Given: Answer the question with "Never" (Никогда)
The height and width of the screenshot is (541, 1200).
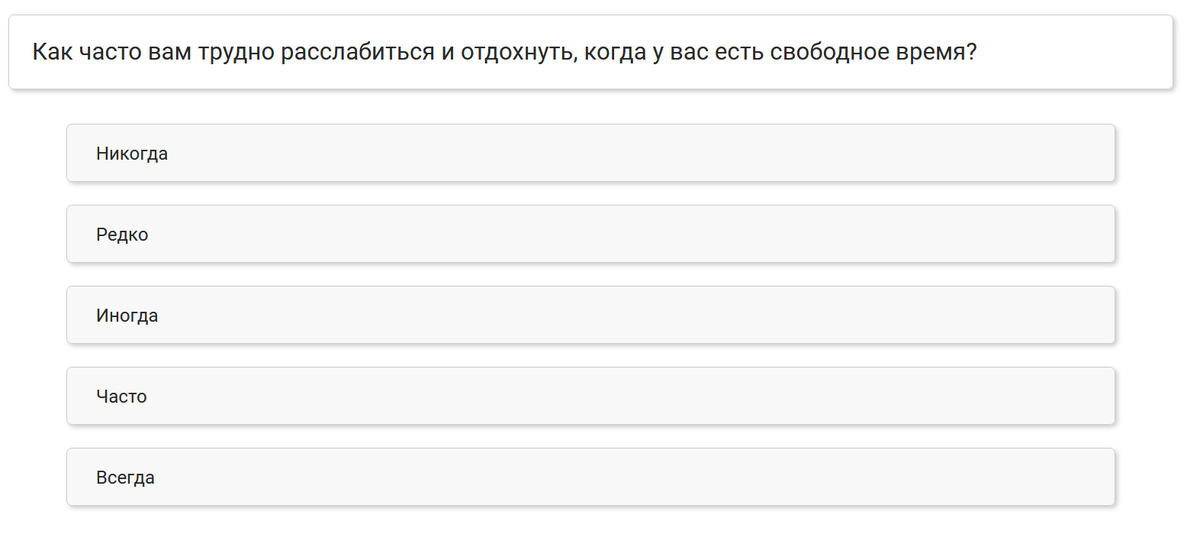Looking at the screenshot, I should (590, 153).
